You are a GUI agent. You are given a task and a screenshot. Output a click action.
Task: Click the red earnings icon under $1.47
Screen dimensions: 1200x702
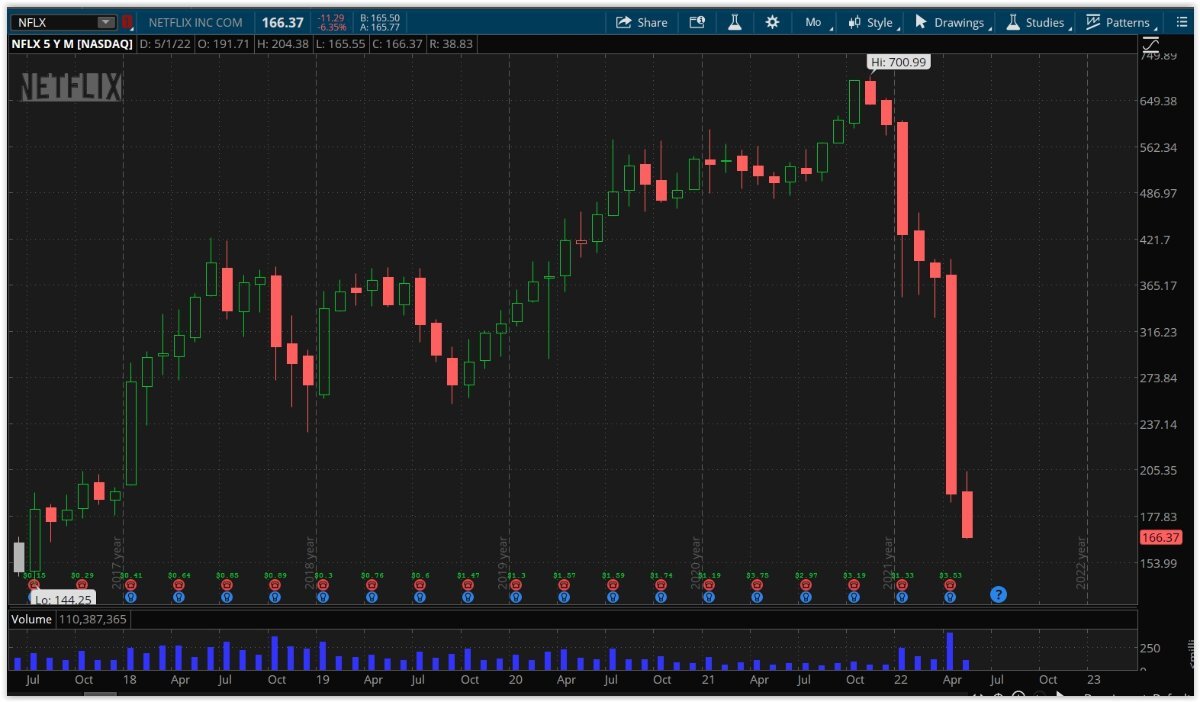click(x=468, y=585)
